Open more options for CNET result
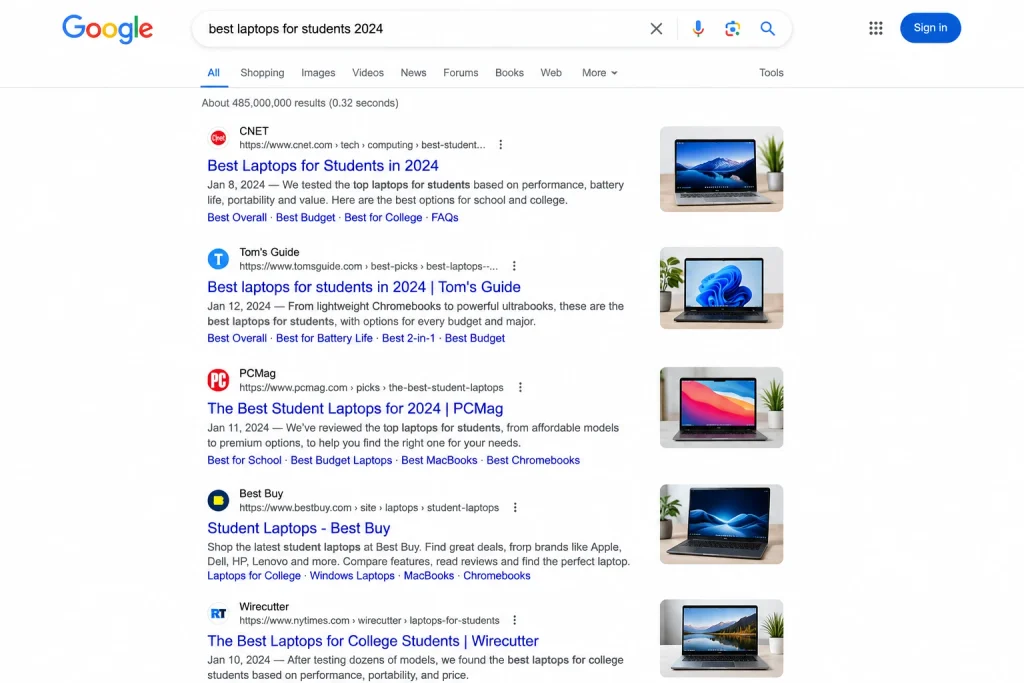This screenshot has height=683, width=1024. click(501, 145)
